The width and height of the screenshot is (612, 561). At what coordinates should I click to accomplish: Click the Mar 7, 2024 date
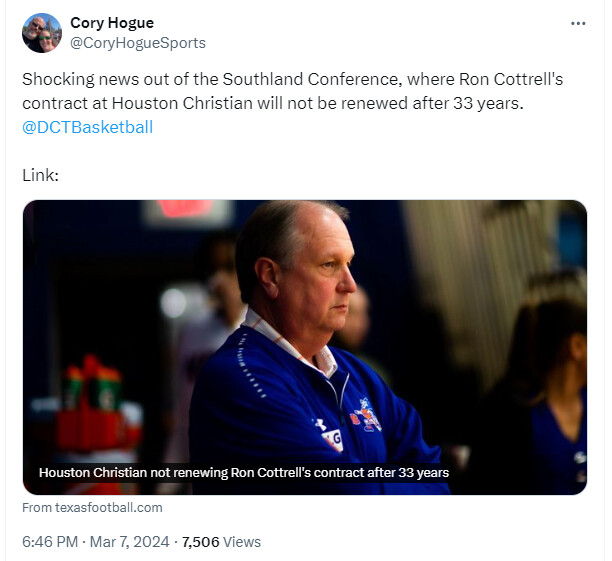[x=132, y=542]
